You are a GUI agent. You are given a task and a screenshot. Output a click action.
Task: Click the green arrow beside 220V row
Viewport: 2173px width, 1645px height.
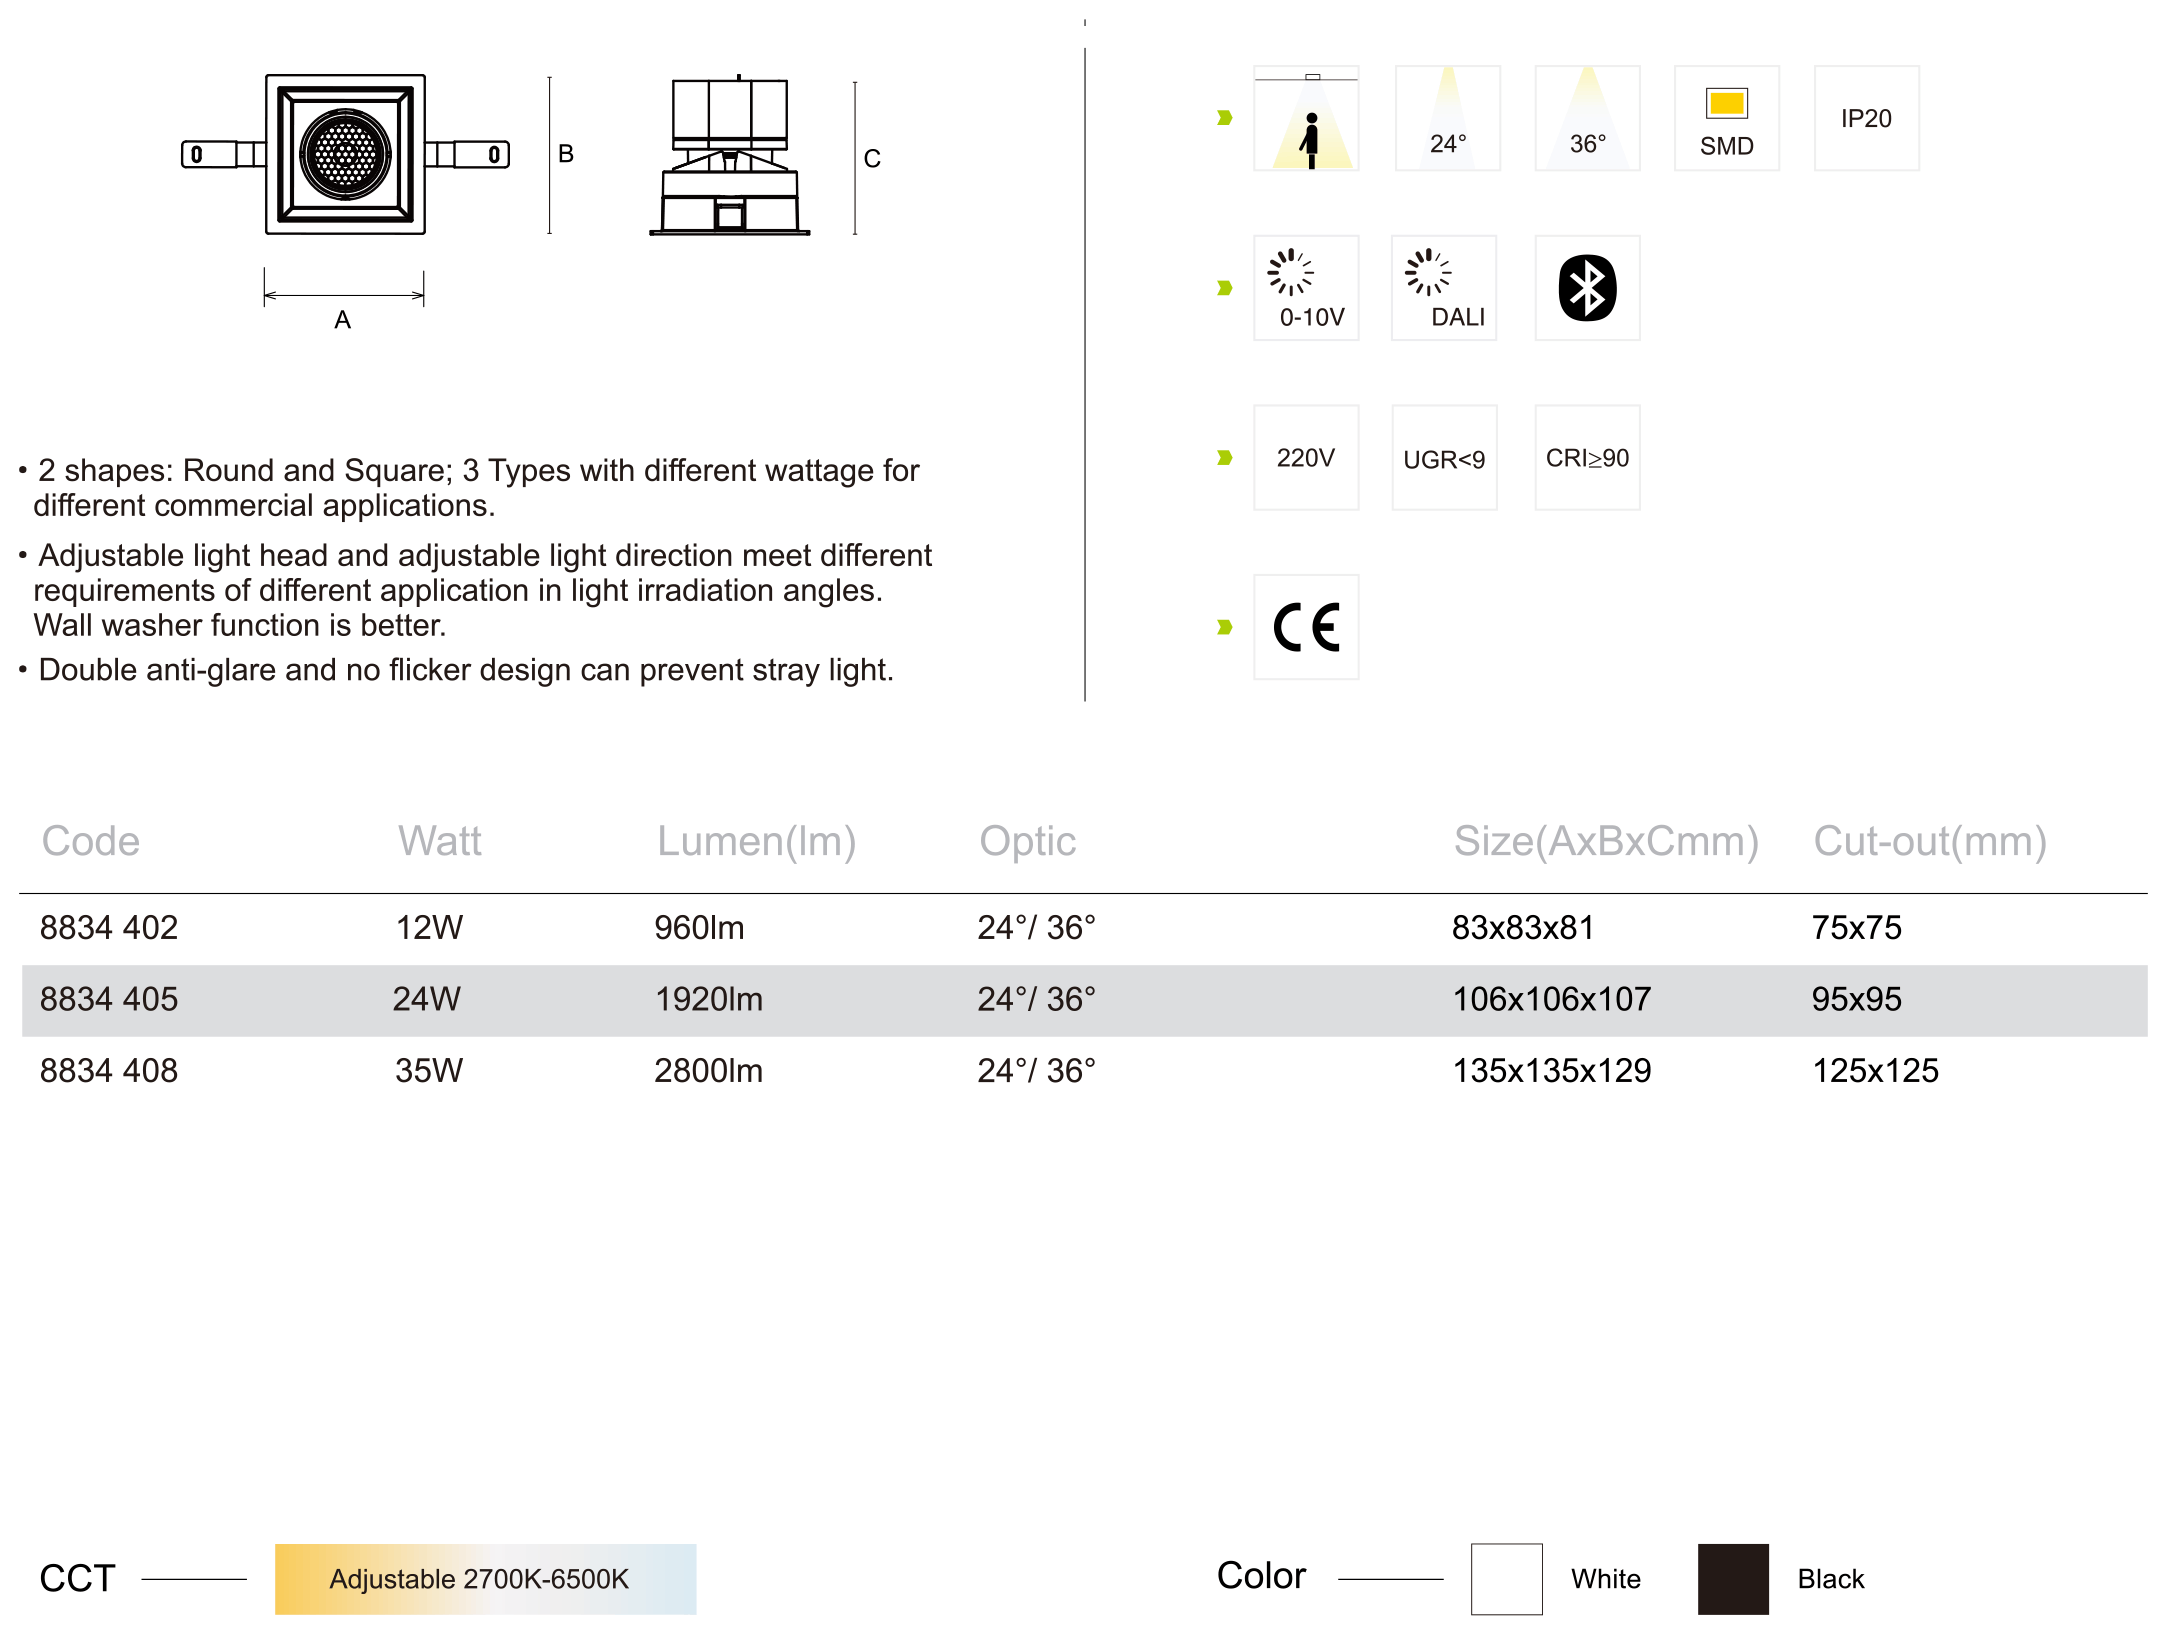[x=1224, y=458]
